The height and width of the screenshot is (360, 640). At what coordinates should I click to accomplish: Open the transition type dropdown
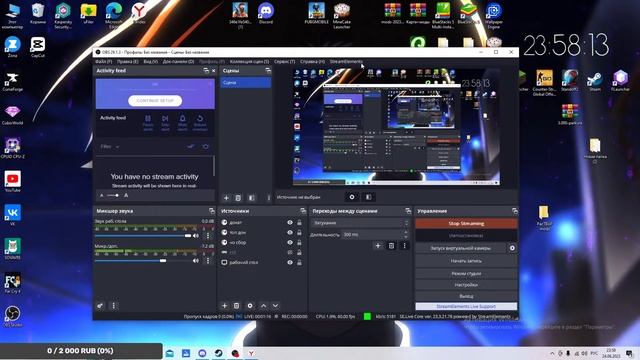360,223
